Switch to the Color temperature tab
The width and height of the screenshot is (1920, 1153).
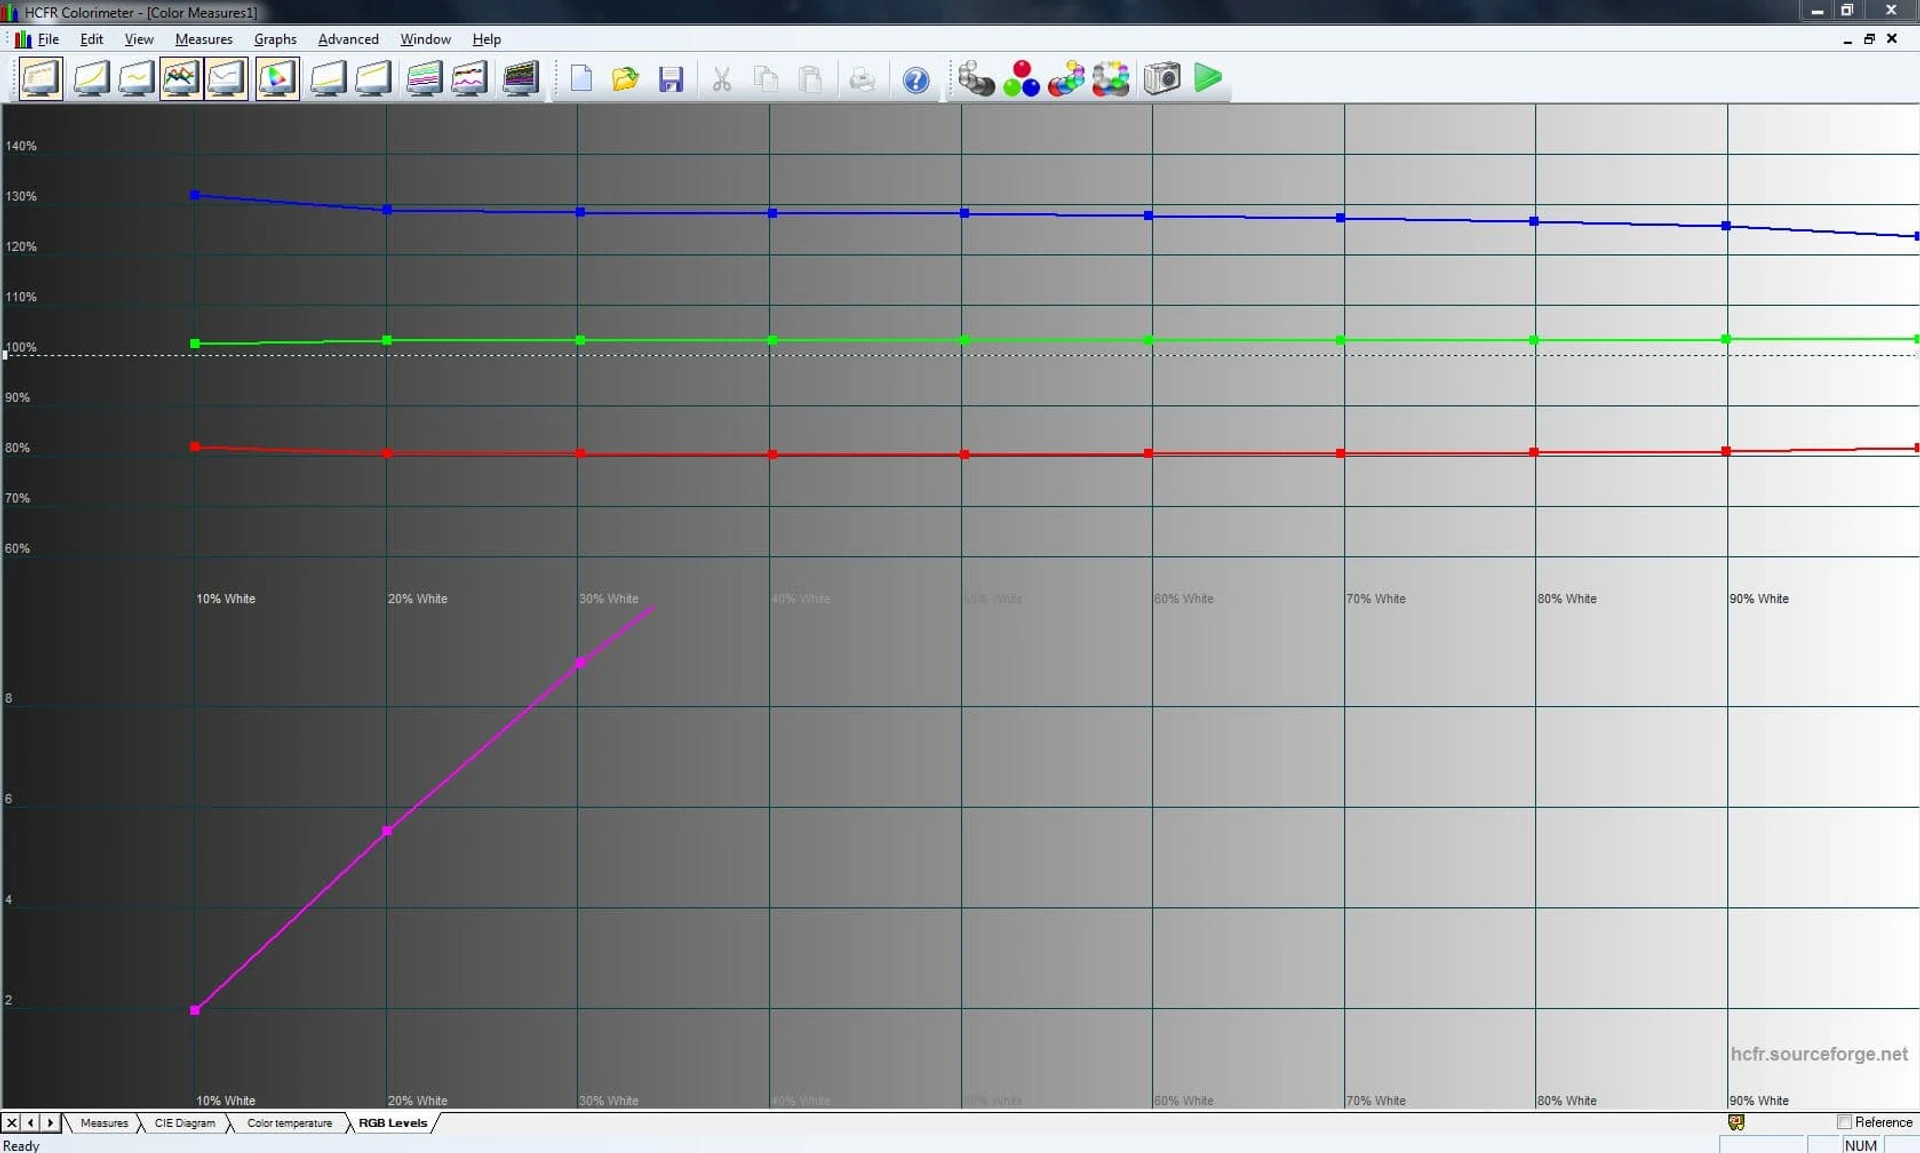pyautogui.click(x=289, y=1123)
